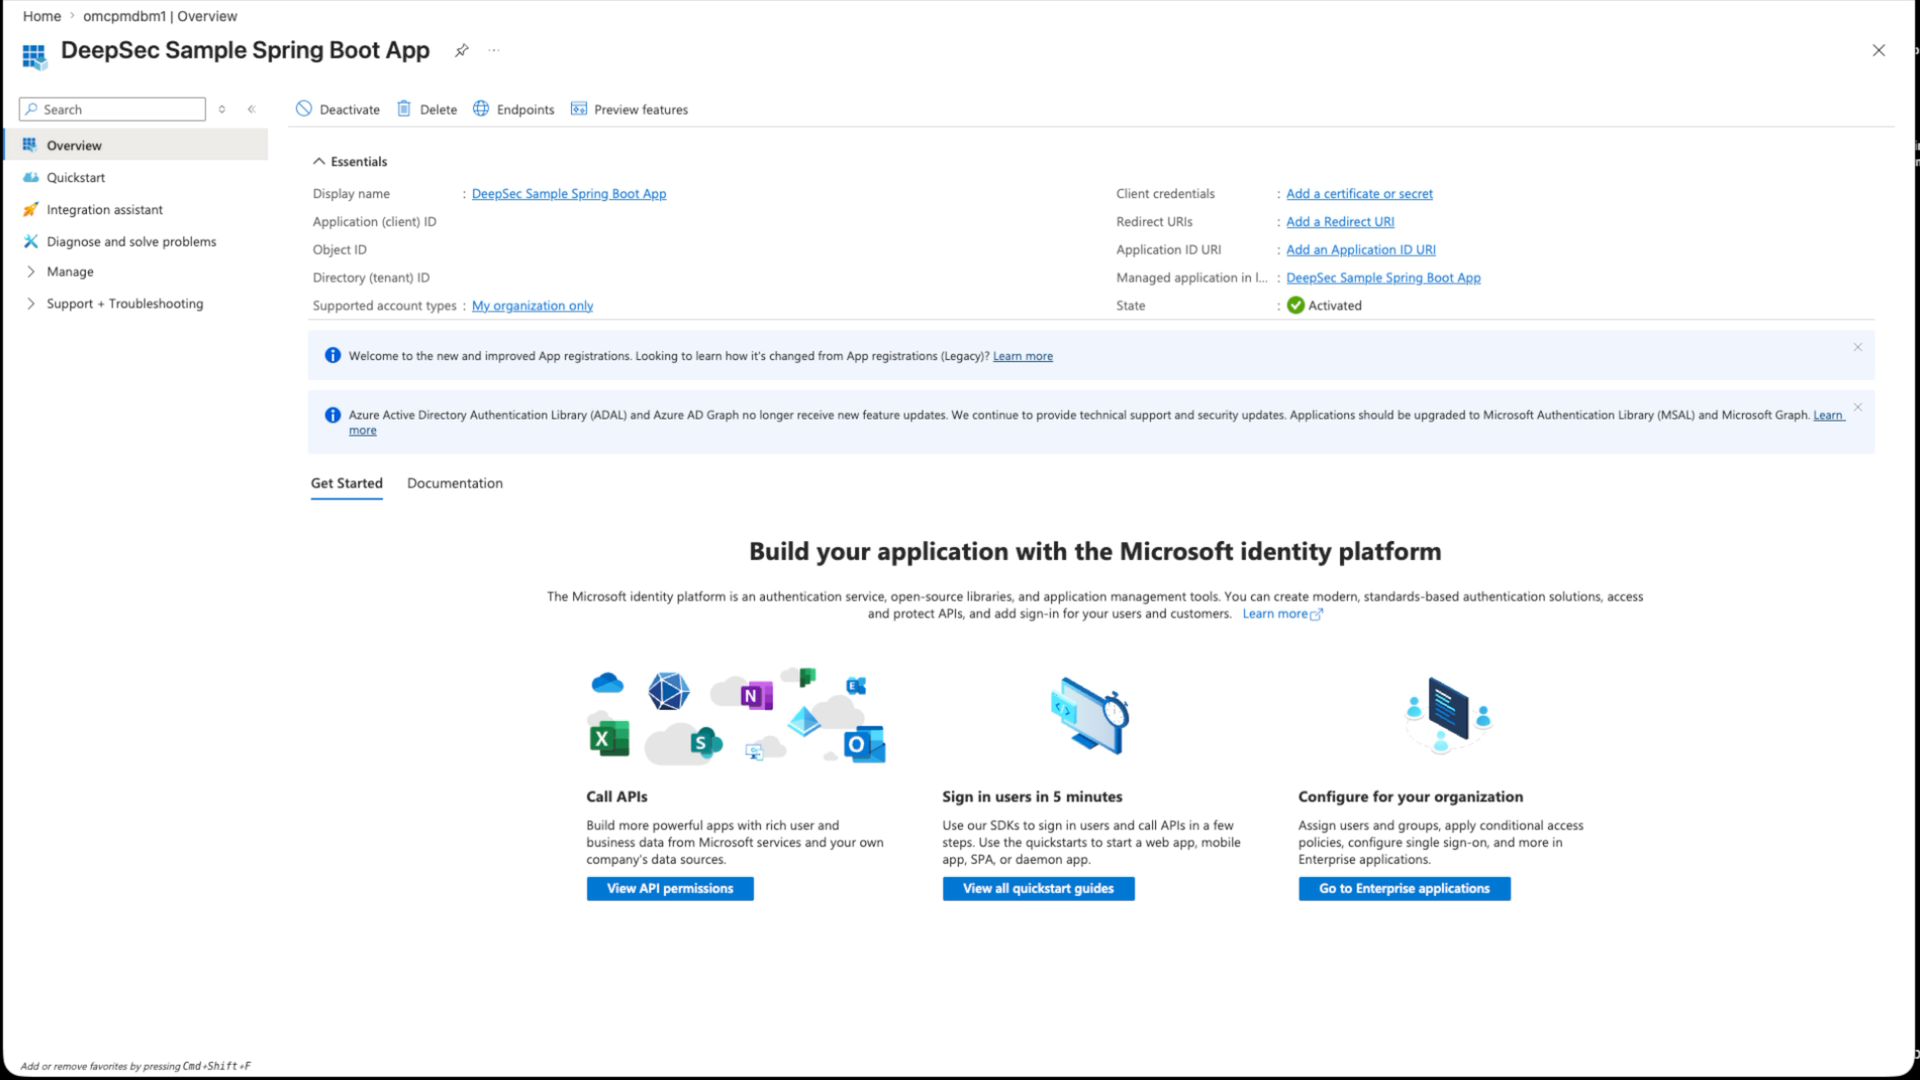Click Add an Application ID URI
Image resolution: width=1920 pixels, height=1080 pixels.
point(1361,249)
